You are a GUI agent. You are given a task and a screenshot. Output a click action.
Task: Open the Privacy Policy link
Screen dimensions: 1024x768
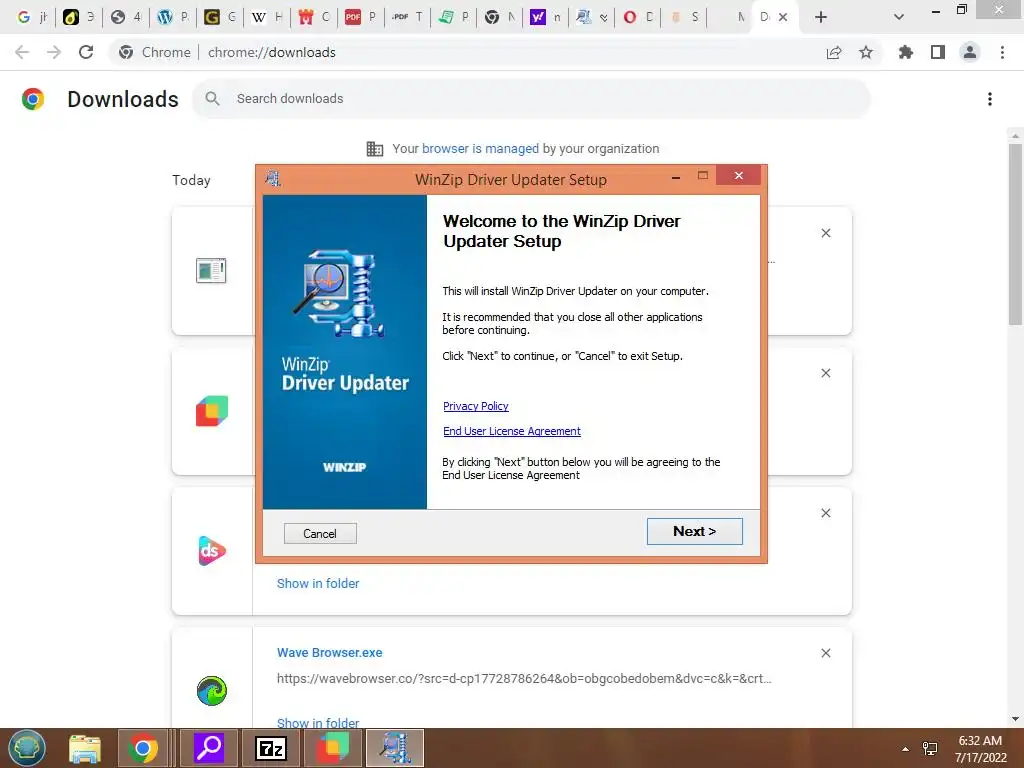[x=475, y=406]
